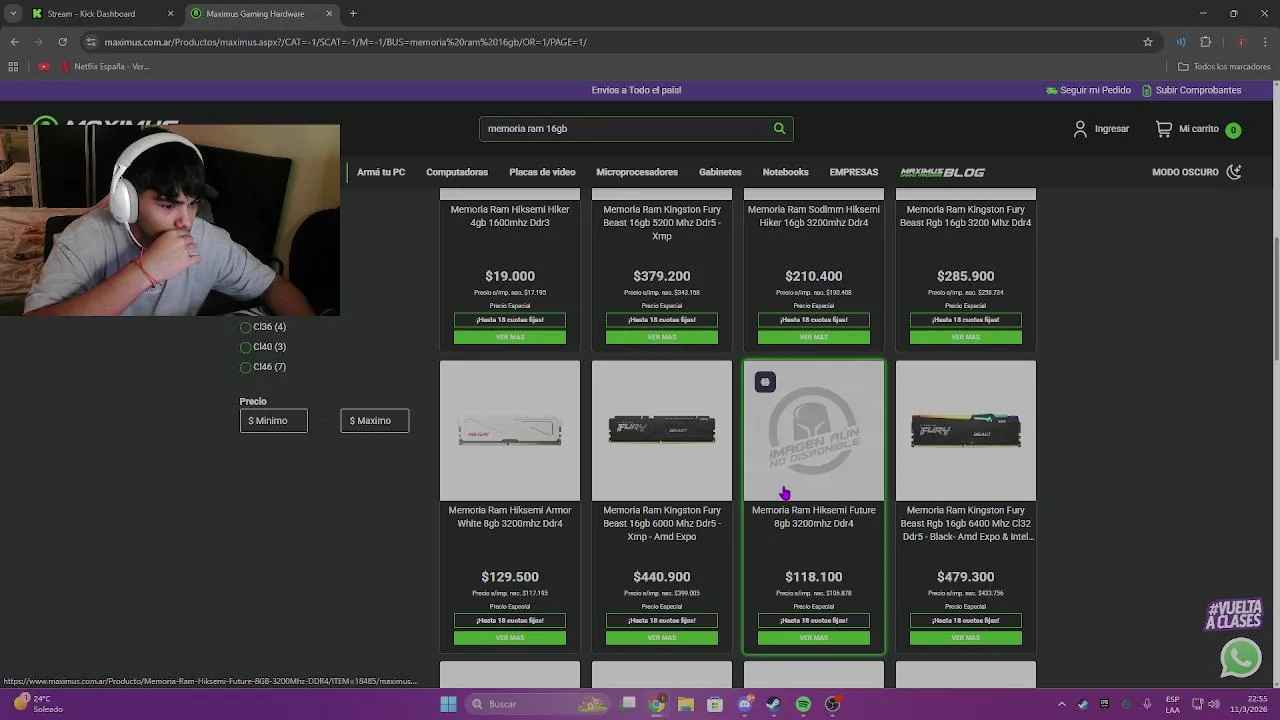Open OBS Studio from the taskbar
Viewport: 1280px width, 720px height.
pyautogui.click(x=832, y=704)
